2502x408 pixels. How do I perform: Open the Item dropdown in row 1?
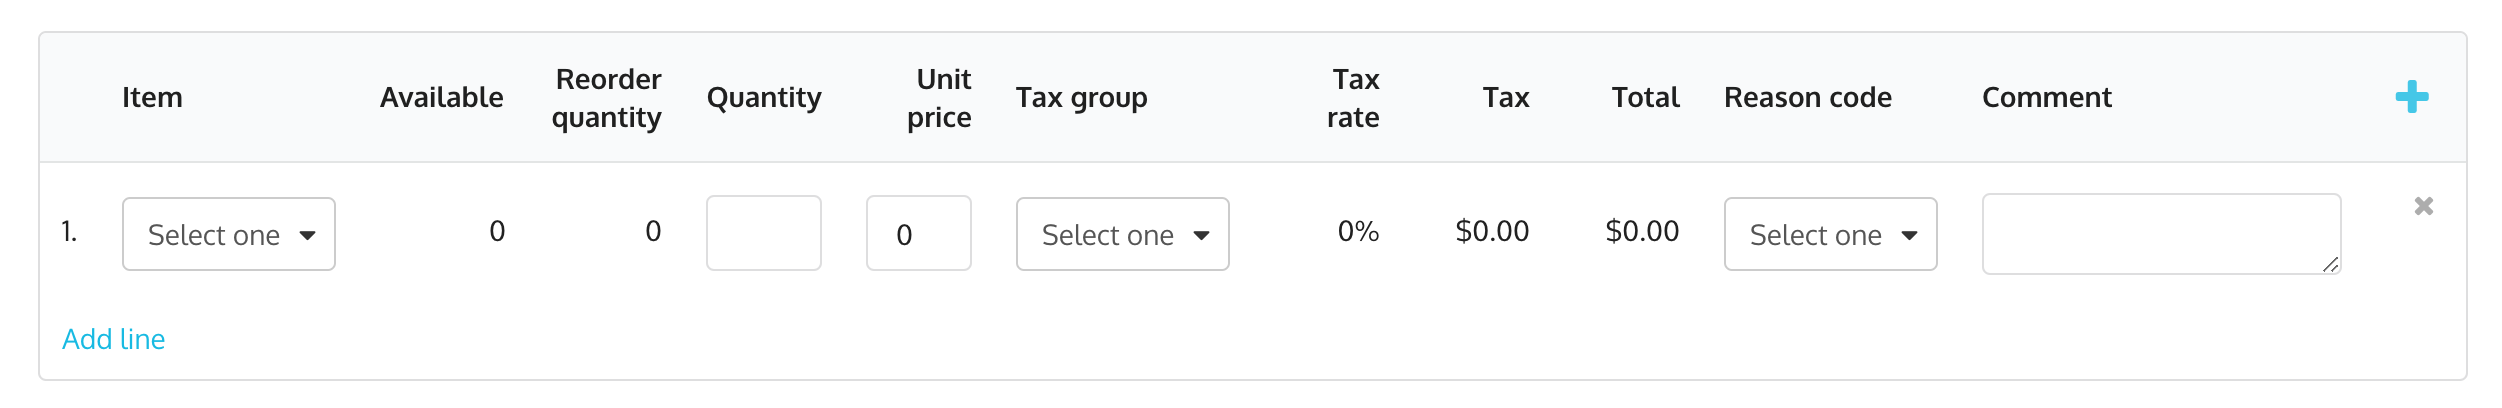click(229, 235)
